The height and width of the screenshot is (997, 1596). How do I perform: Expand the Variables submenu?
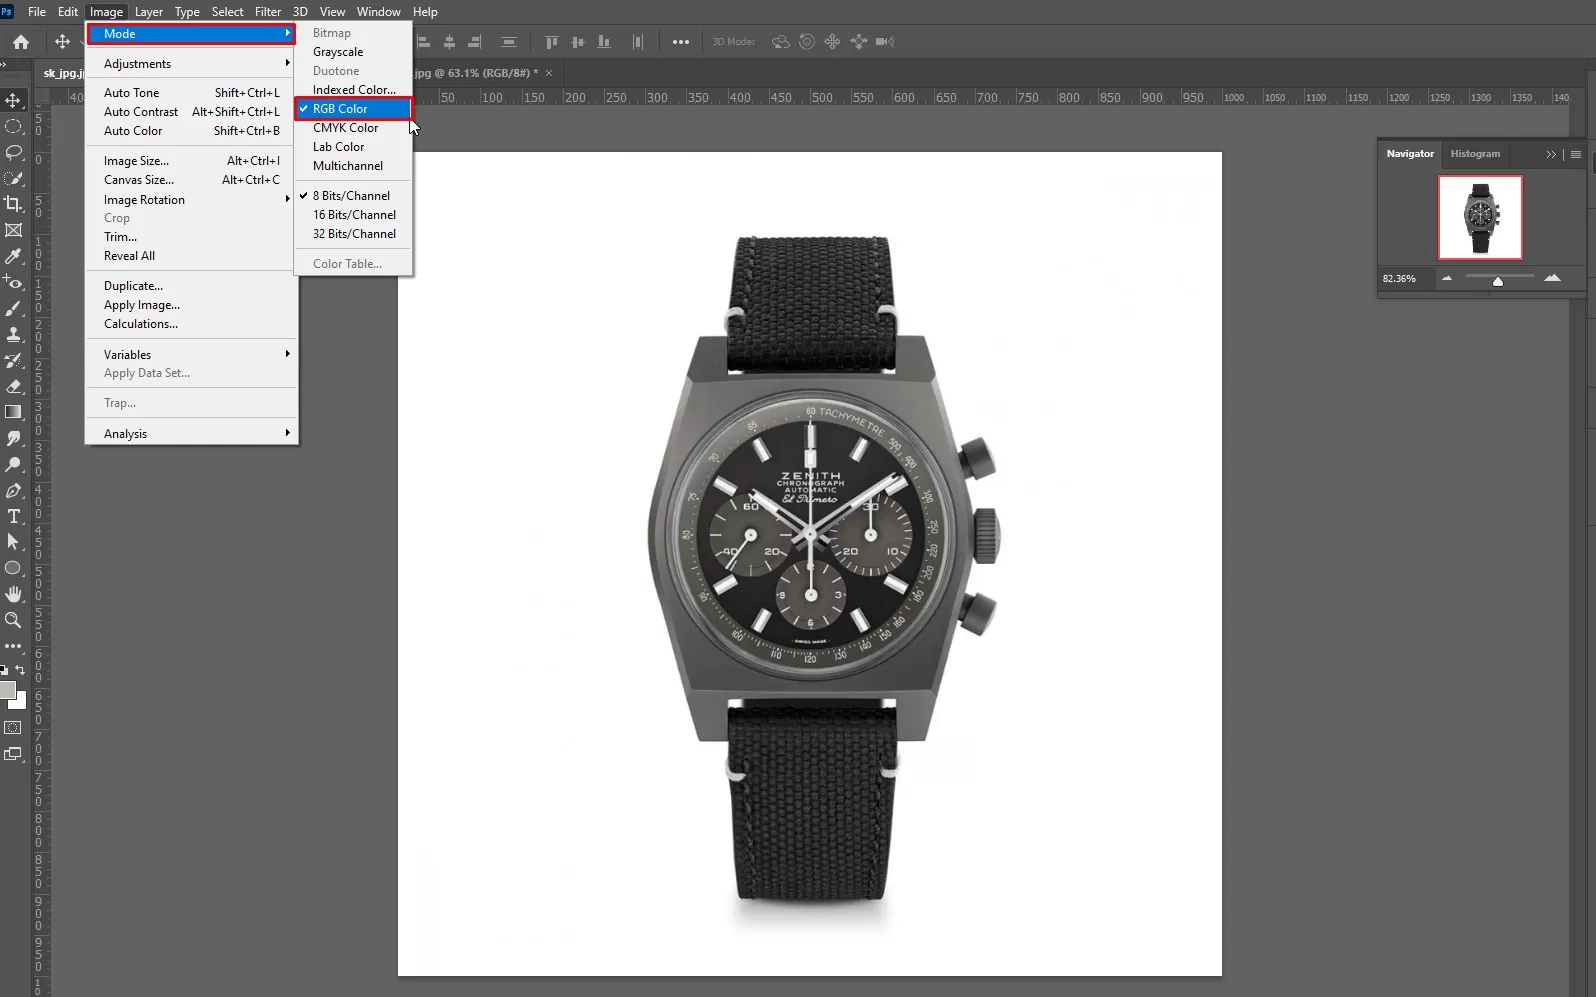click(191, 355)
